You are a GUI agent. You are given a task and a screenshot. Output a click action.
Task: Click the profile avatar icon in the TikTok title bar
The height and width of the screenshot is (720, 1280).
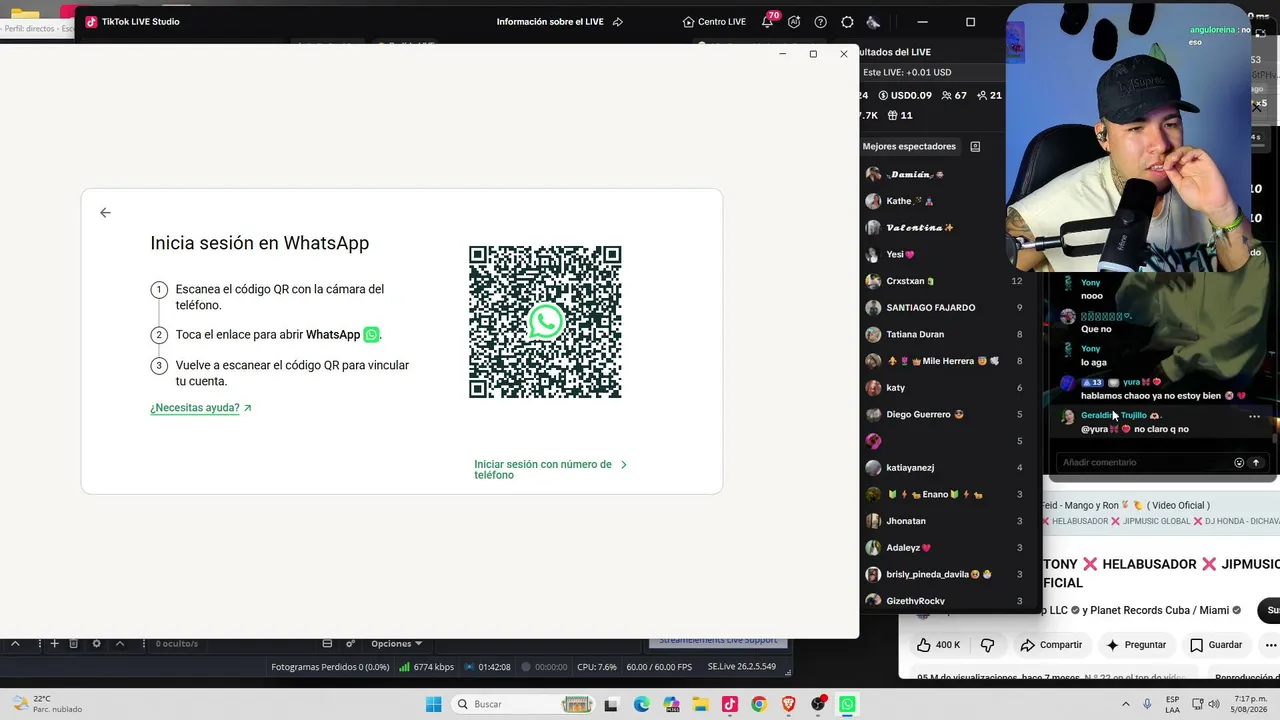coord(873,22)
